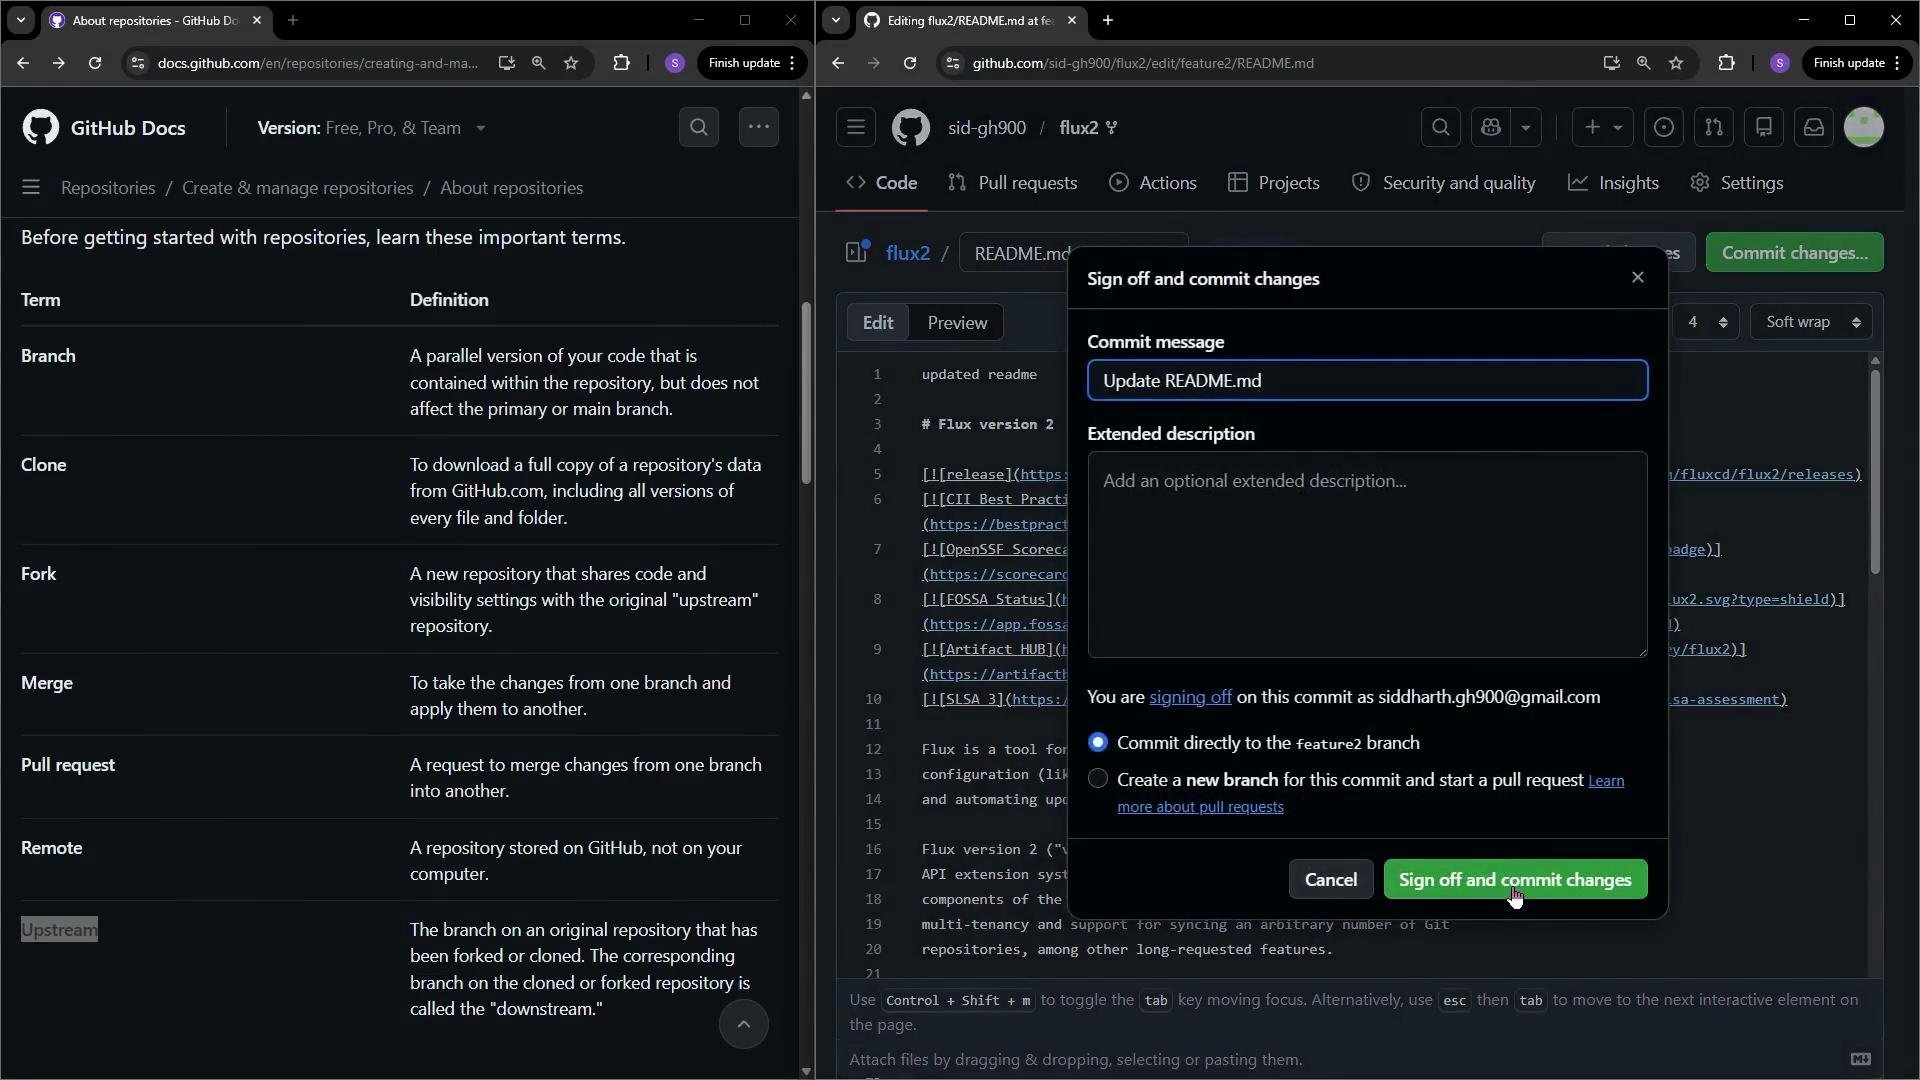The image size is (1920, 1080).
Task: Click the GitHub Docs octocat logo
Action: coord(40,128)
